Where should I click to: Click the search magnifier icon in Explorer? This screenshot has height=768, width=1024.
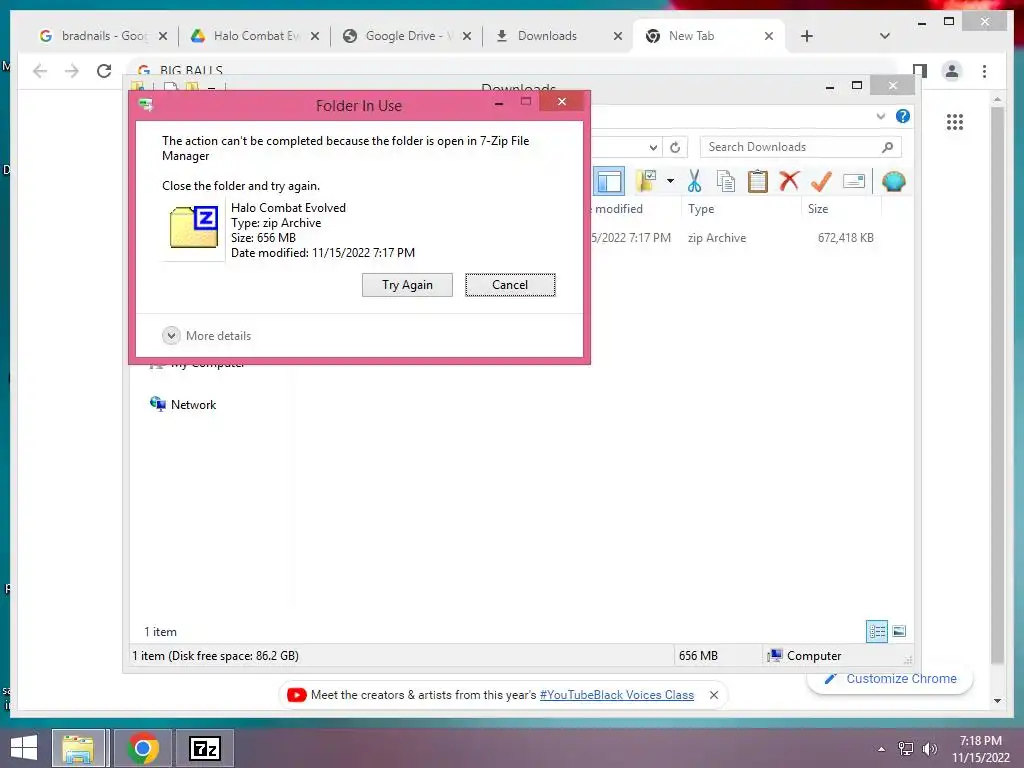tap(887, 147)
